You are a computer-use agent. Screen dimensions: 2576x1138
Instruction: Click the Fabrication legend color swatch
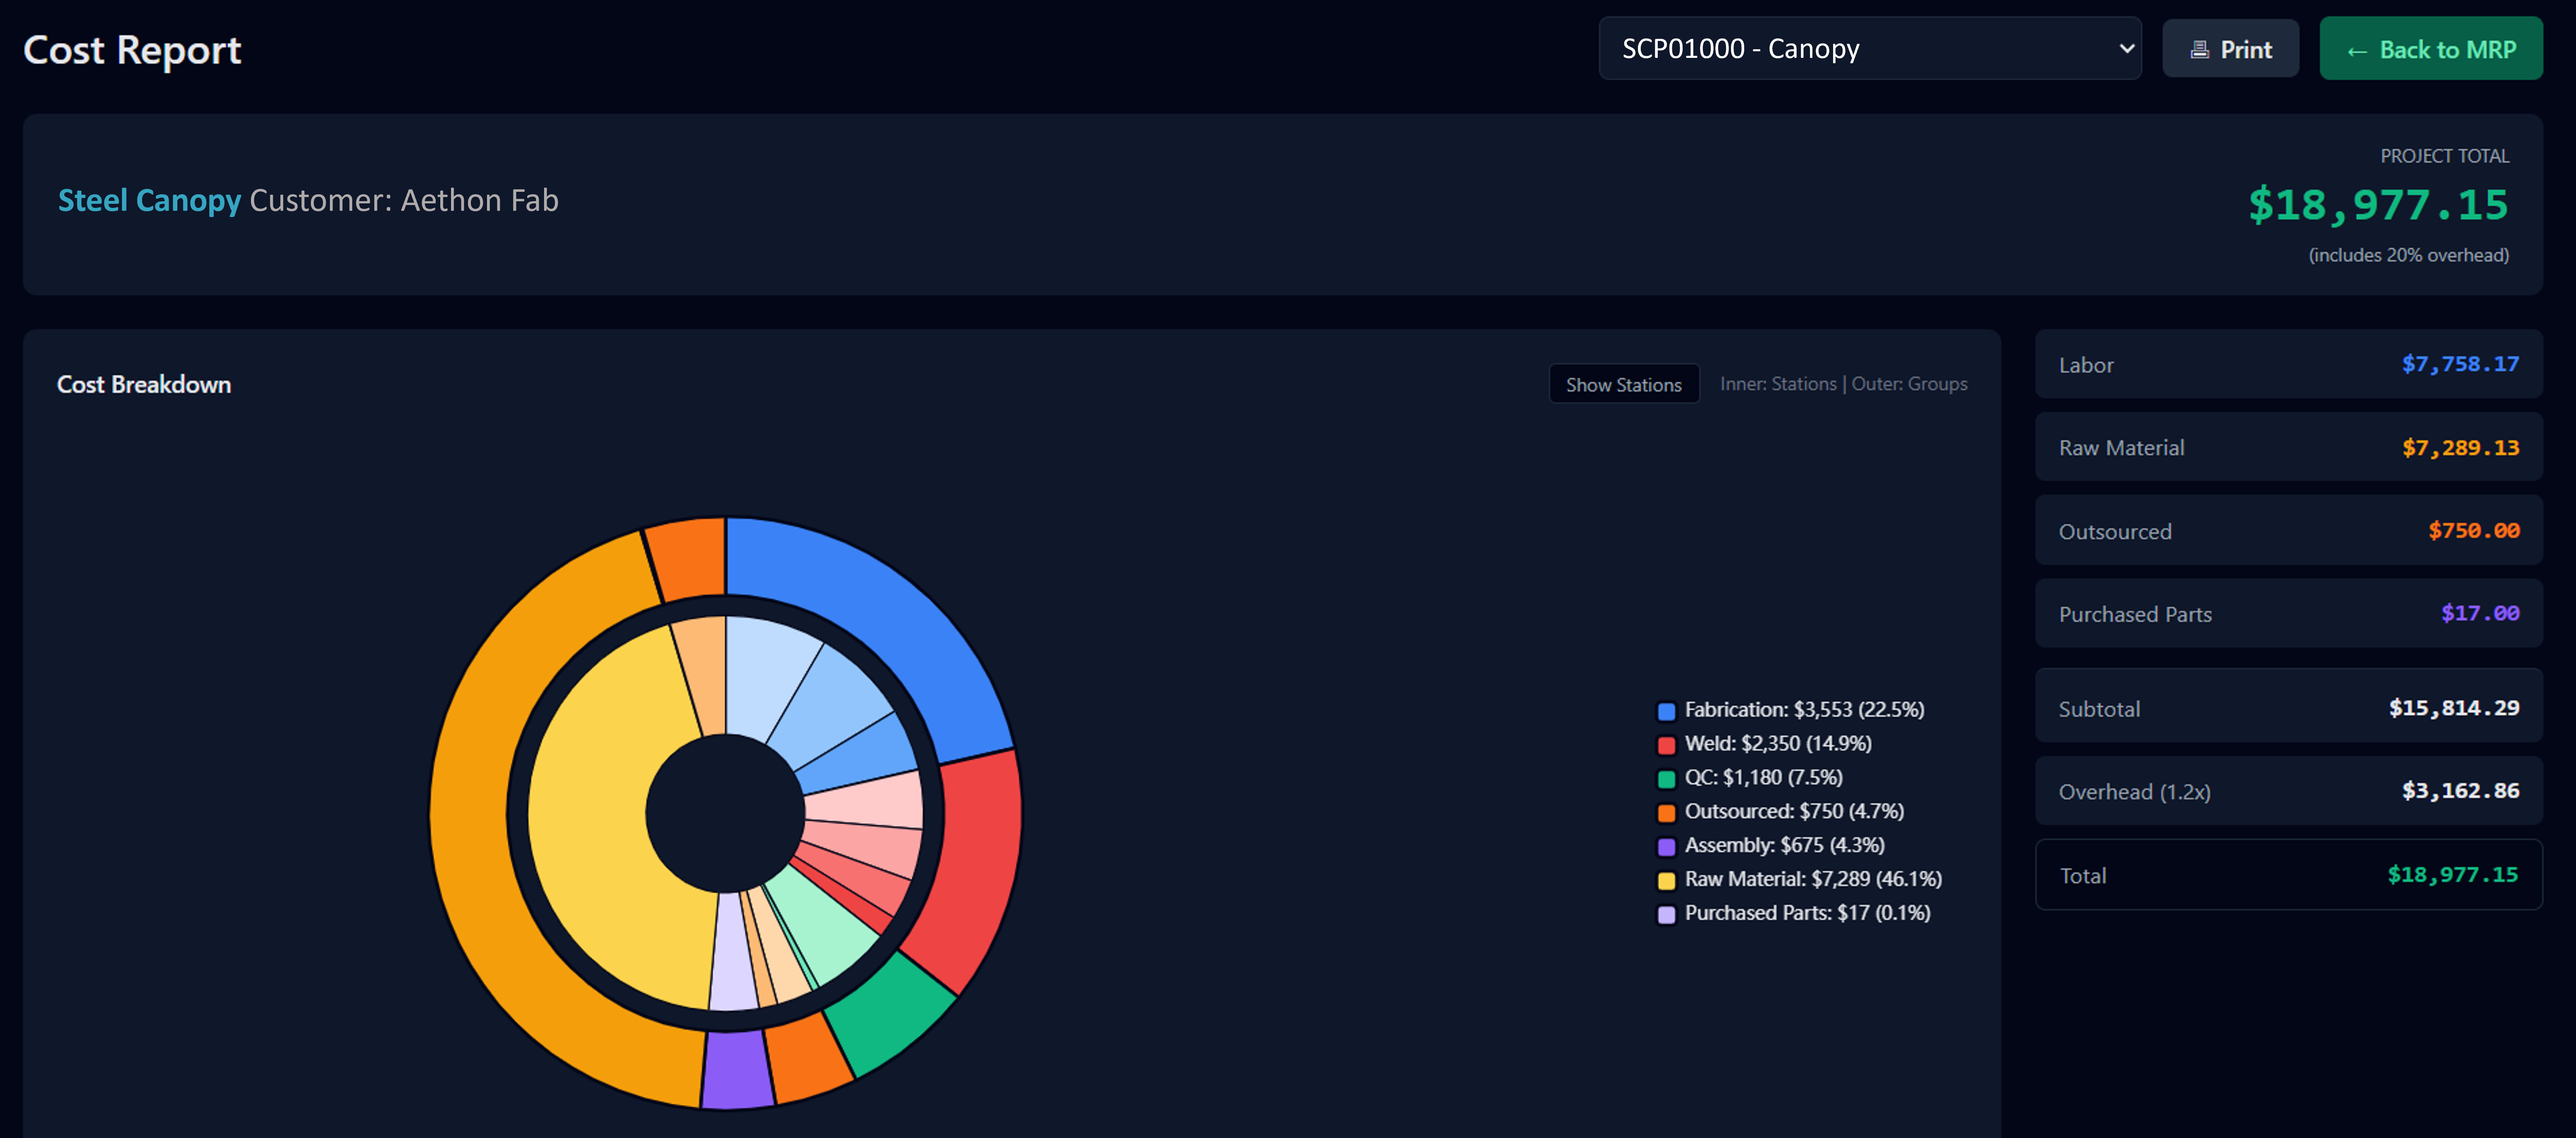(1666, 711)
